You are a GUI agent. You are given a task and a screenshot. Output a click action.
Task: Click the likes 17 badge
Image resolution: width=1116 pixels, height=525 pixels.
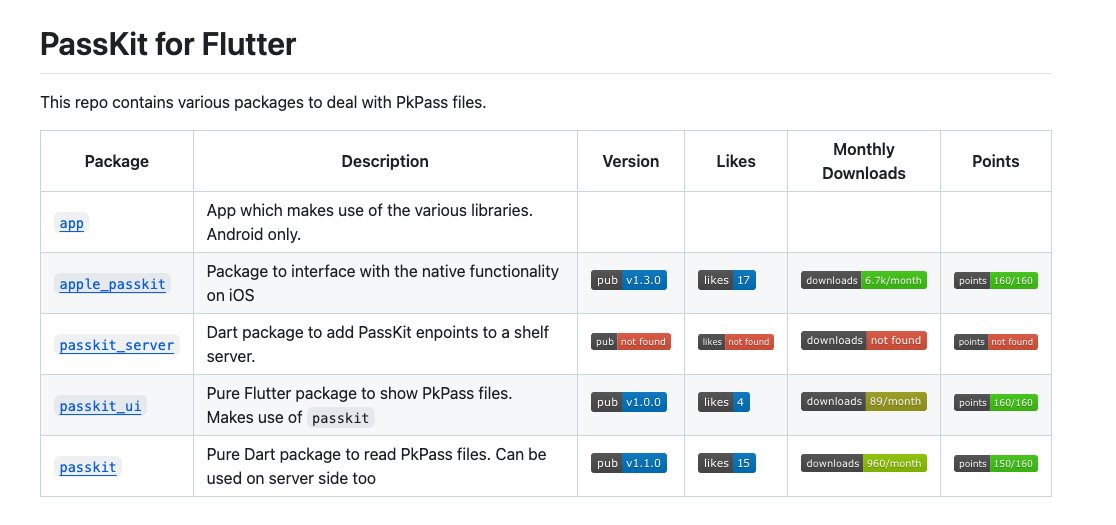[x=727, y=280]
